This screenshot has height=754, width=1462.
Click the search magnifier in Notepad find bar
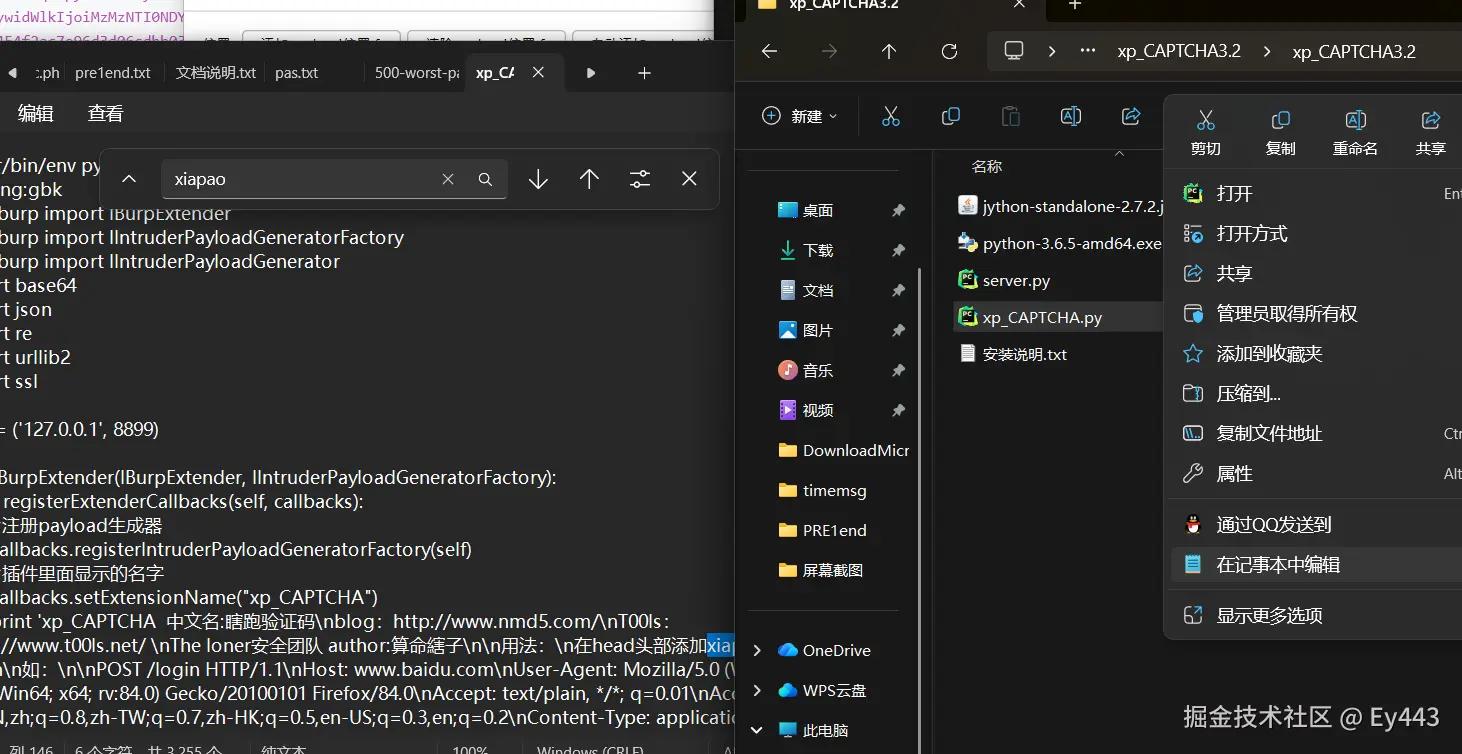pyautogui.click(x=485, y=179)
